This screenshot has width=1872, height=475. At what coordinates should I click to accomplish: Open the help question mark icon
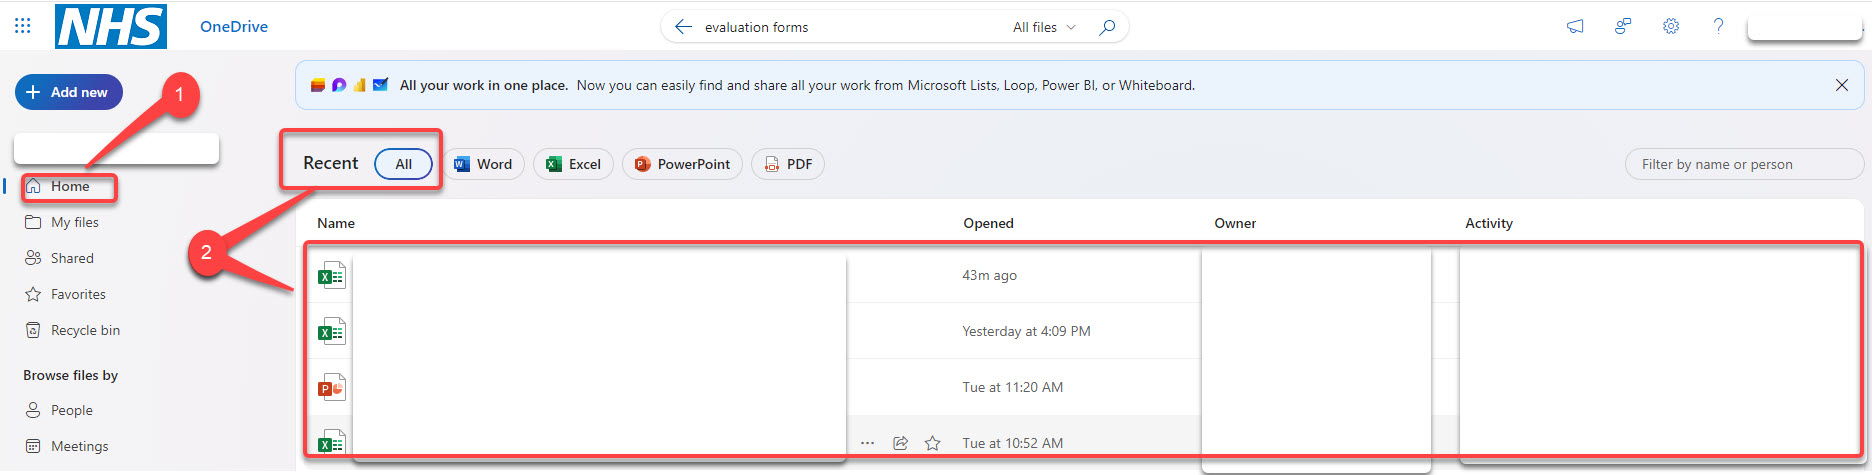(1718, 26)
